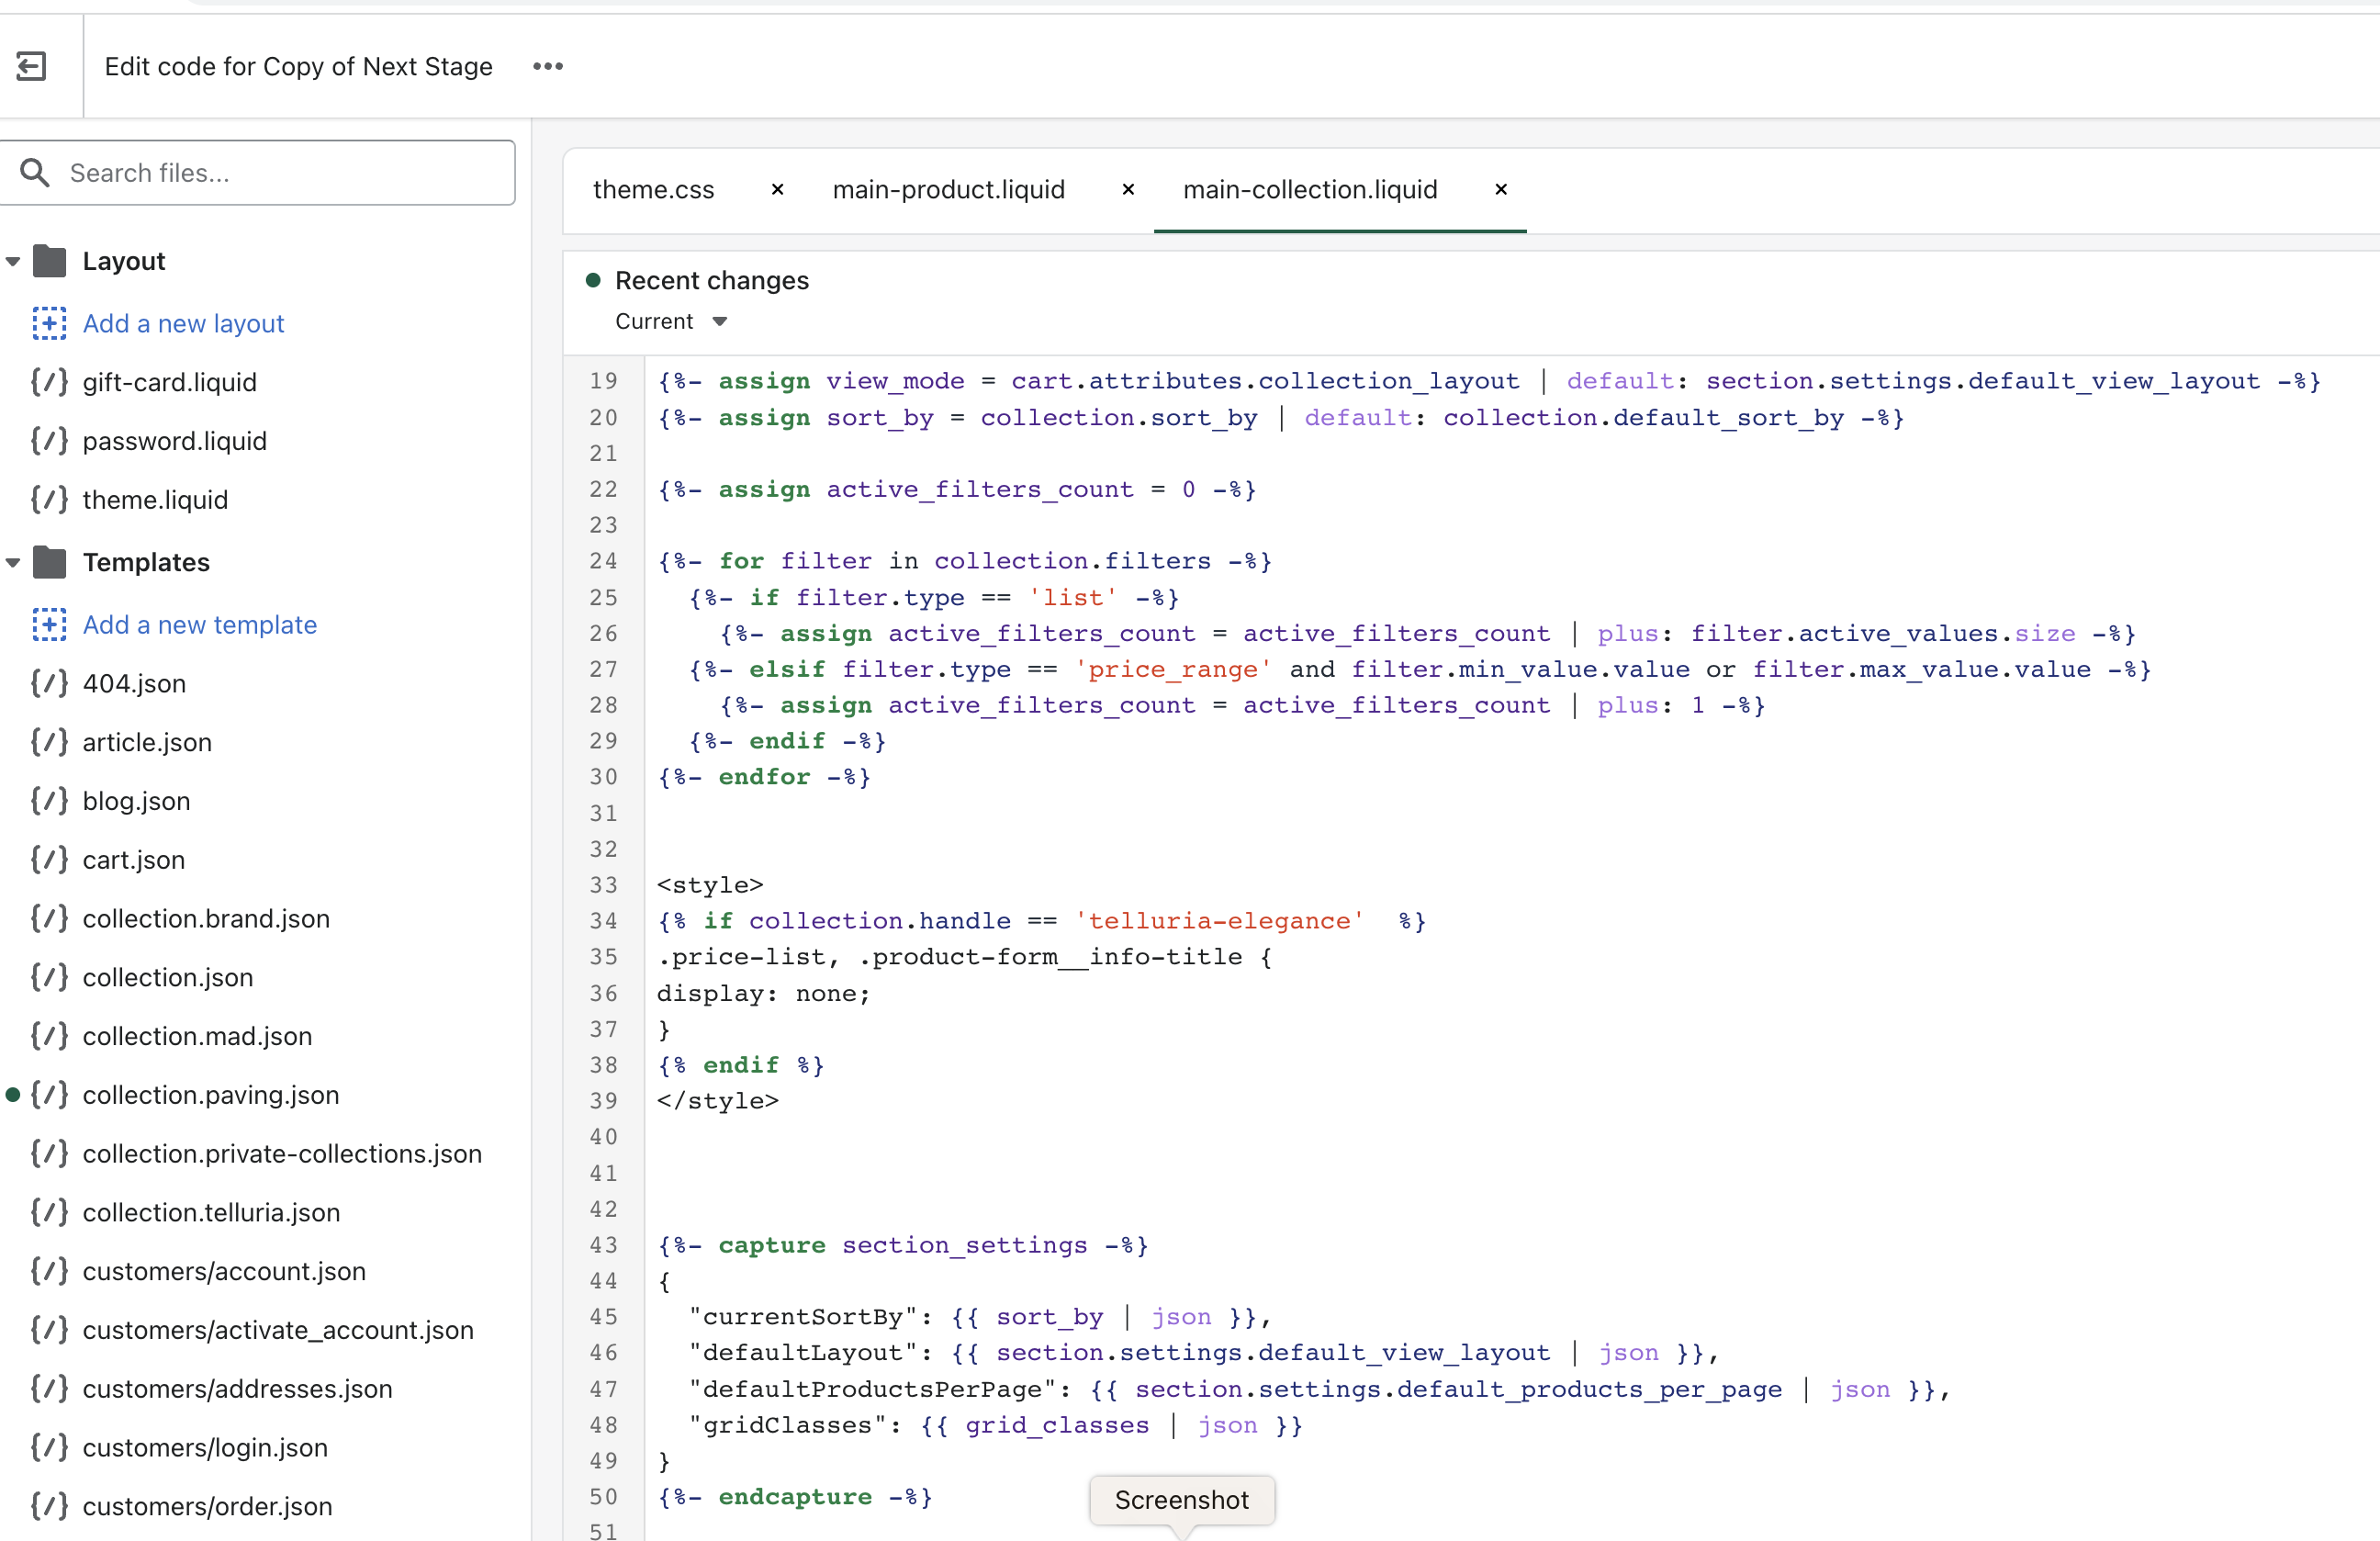Click the Layout folder icon

pyautogui.click(x=49, y=261)
